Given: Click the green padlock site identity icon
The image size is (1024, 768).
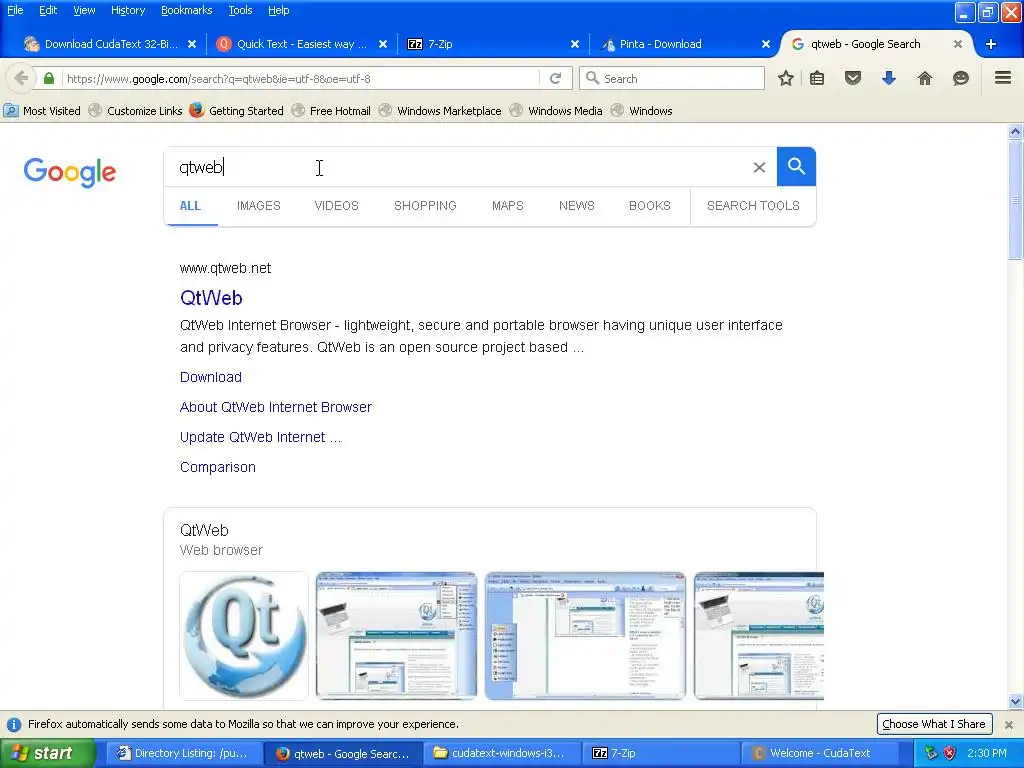Looking at the screenshot, I should tap(49, 78).
